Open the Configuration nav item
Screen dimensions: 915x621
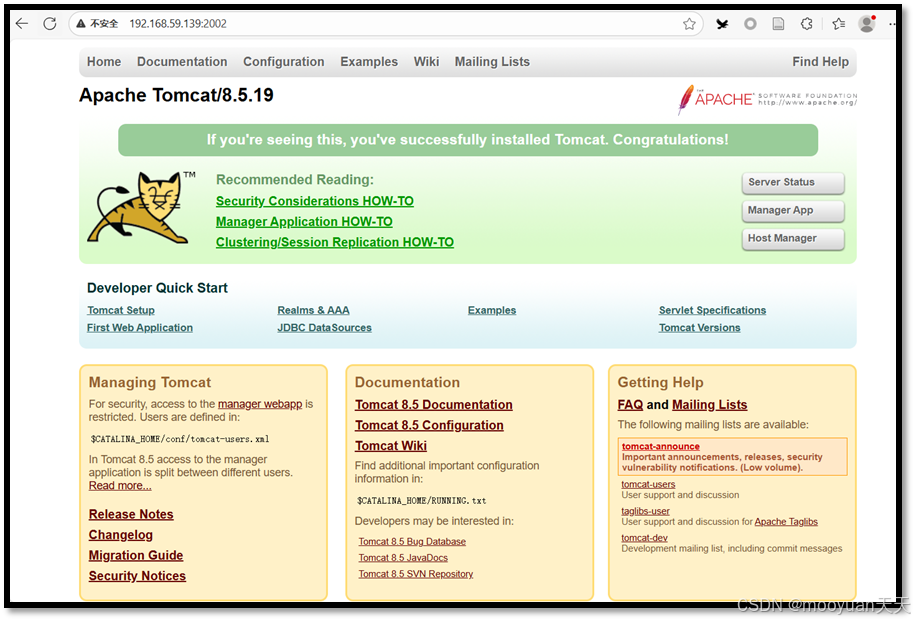pos(284,62)
